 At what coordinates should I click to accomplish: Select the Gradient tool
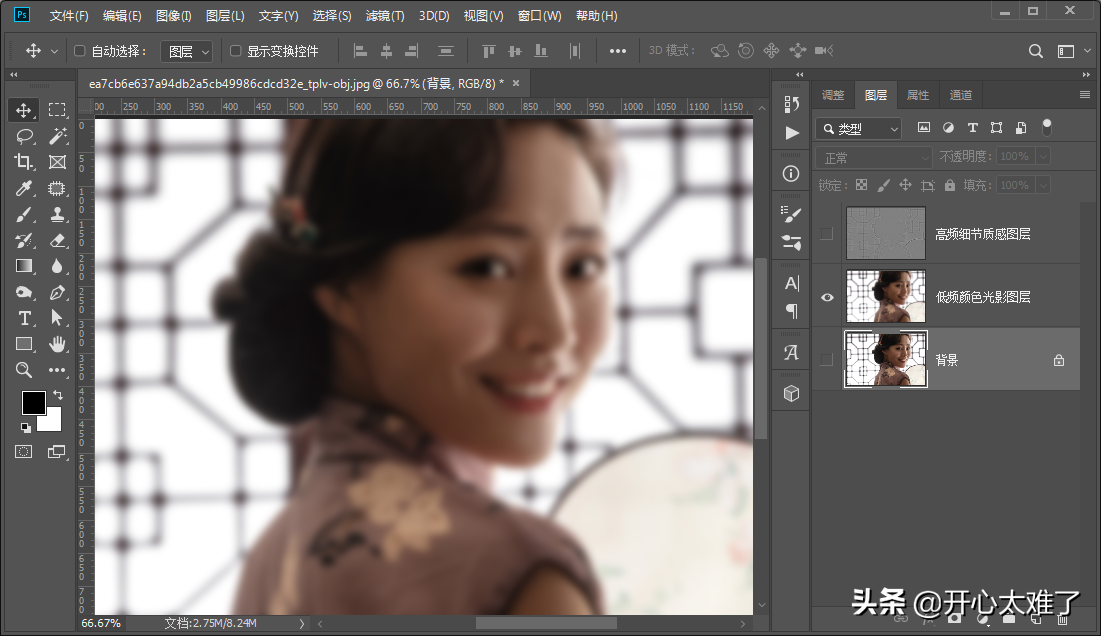[x=24, y=266]
